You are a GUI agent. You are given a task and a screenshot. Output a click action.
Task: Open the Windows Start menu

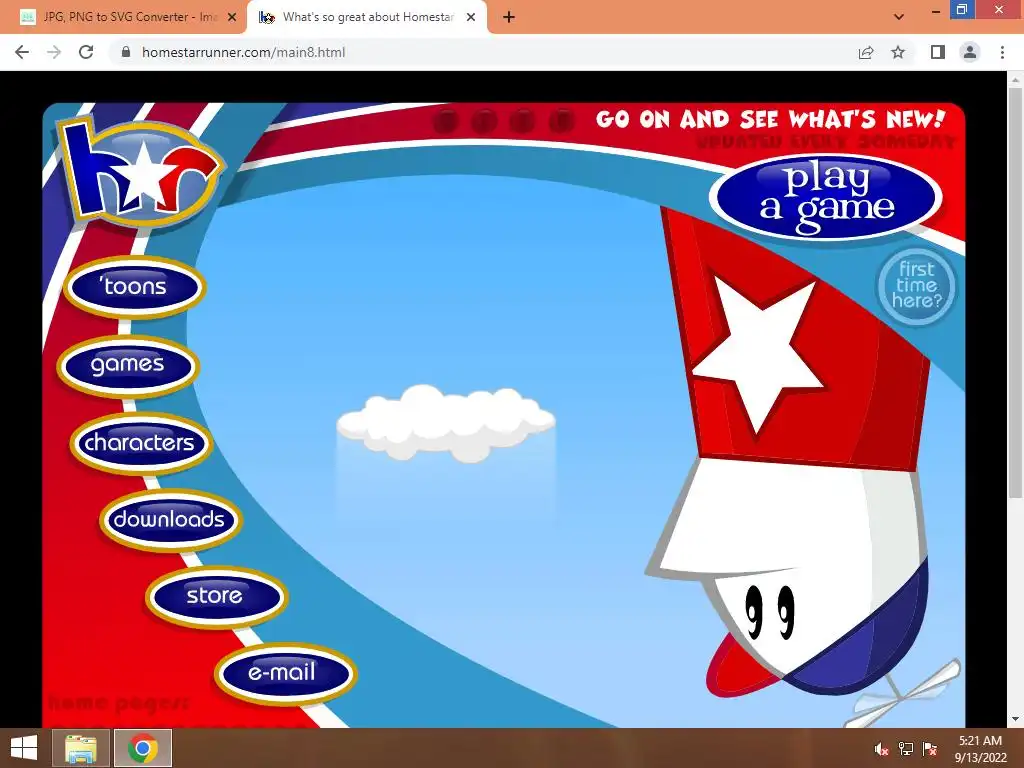(x=24, y=748)
